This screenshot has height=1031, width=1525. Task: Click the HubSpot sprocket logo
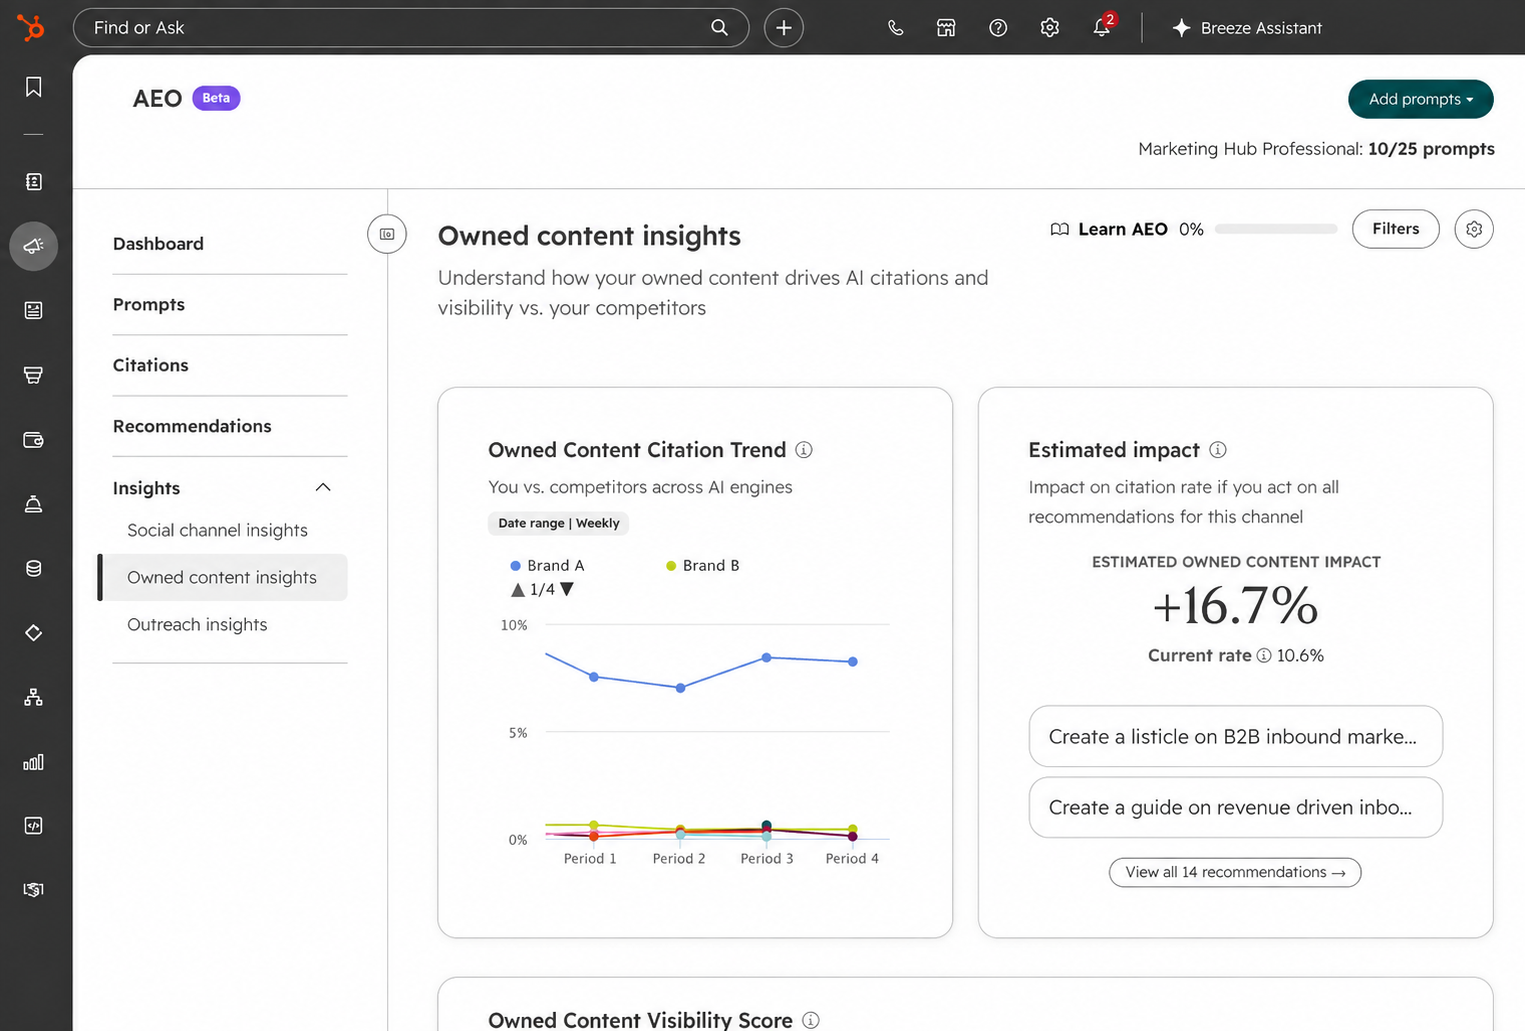[32, 27]
